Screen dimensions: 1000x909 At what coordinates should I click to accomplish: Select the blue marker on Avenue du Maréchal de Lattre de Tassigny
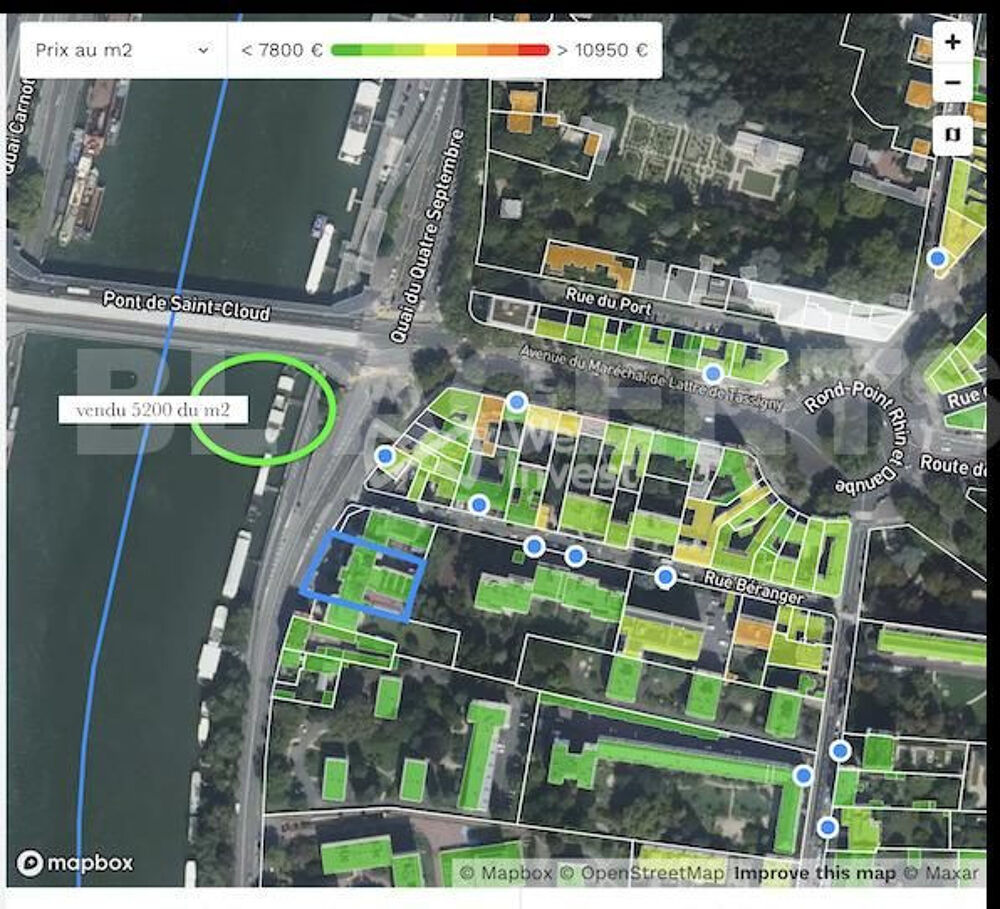712,373
